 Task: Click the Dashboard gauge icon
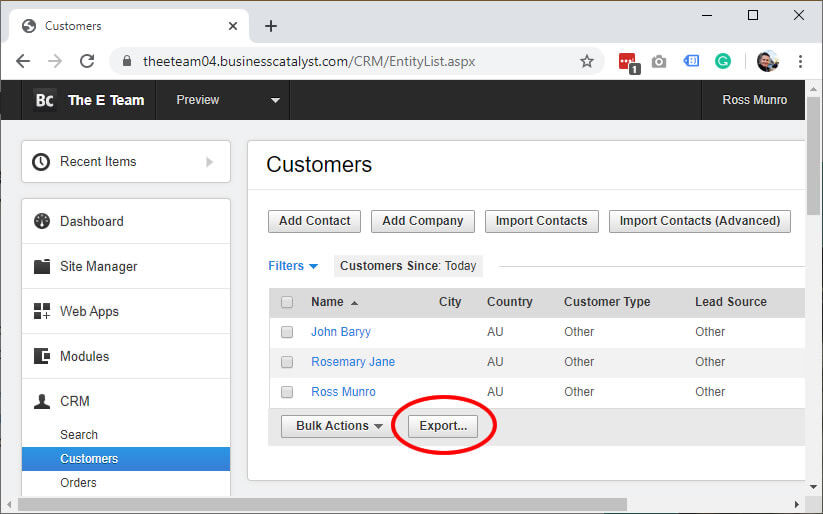(42, 221)
